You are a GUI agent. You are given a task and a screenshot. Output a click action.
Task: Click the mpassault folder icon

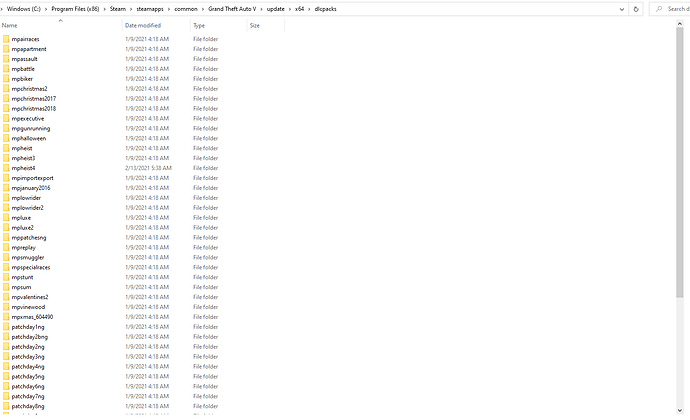coord(6,59)
